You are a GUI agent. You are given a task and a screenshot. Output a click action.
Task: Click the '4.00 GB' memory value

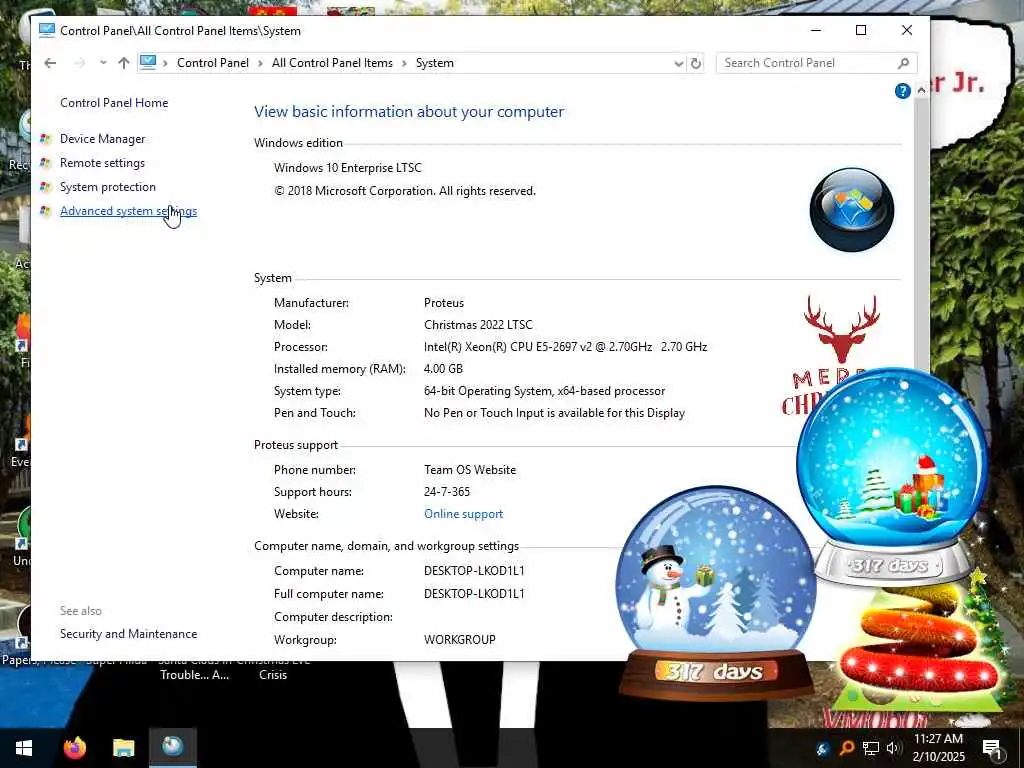point(443,369)
